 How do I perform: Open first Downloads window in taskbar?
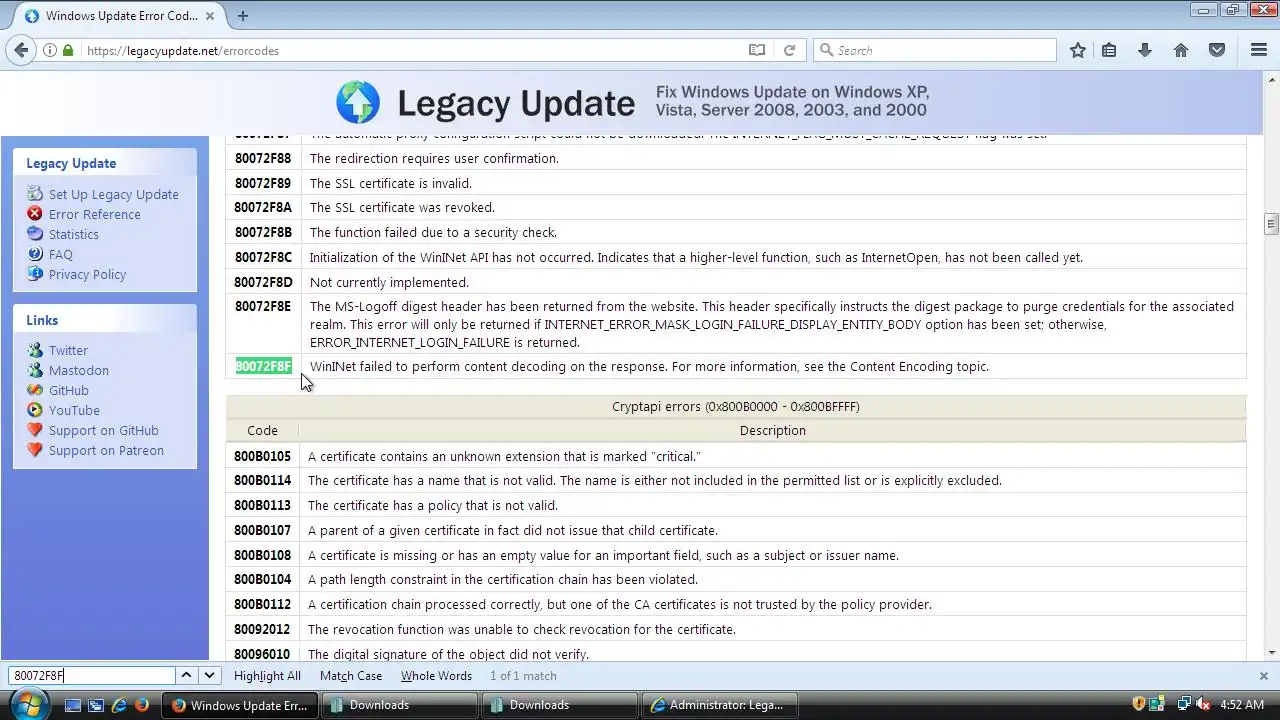400,705
